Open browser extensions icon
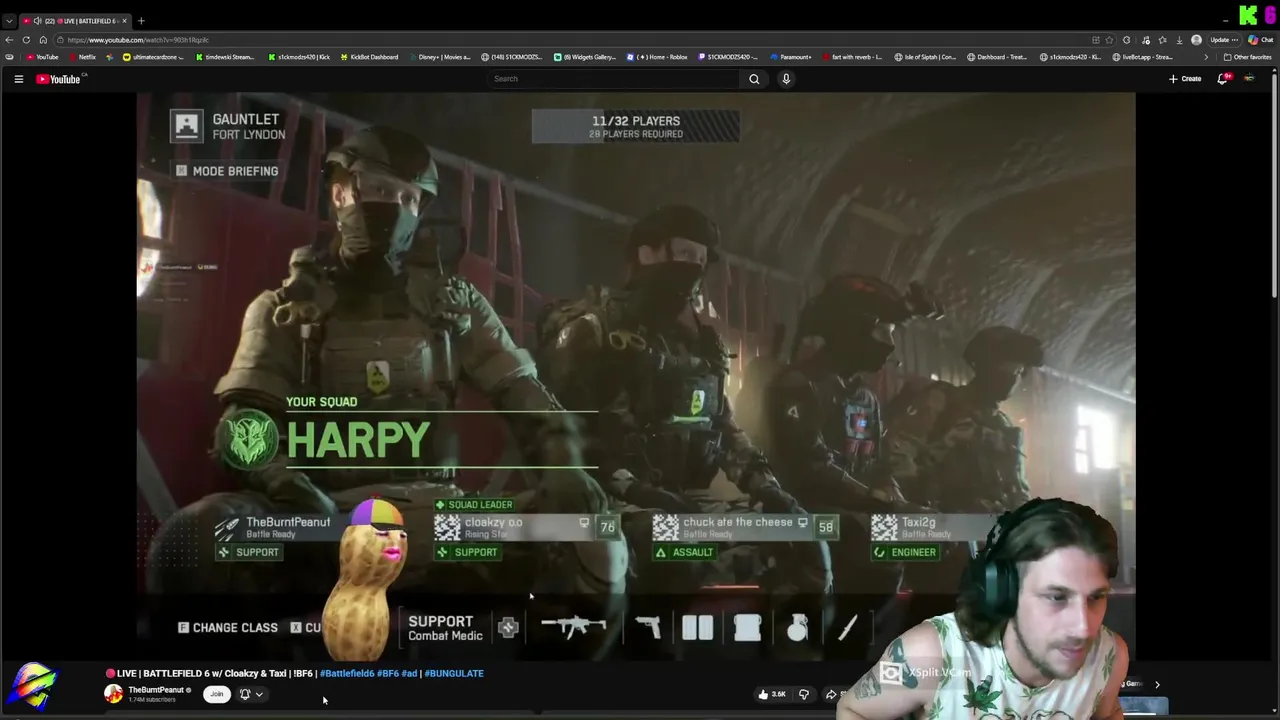Image resolution: width=1280 pixels, height=720 pixels. [x=1127, y=40]
